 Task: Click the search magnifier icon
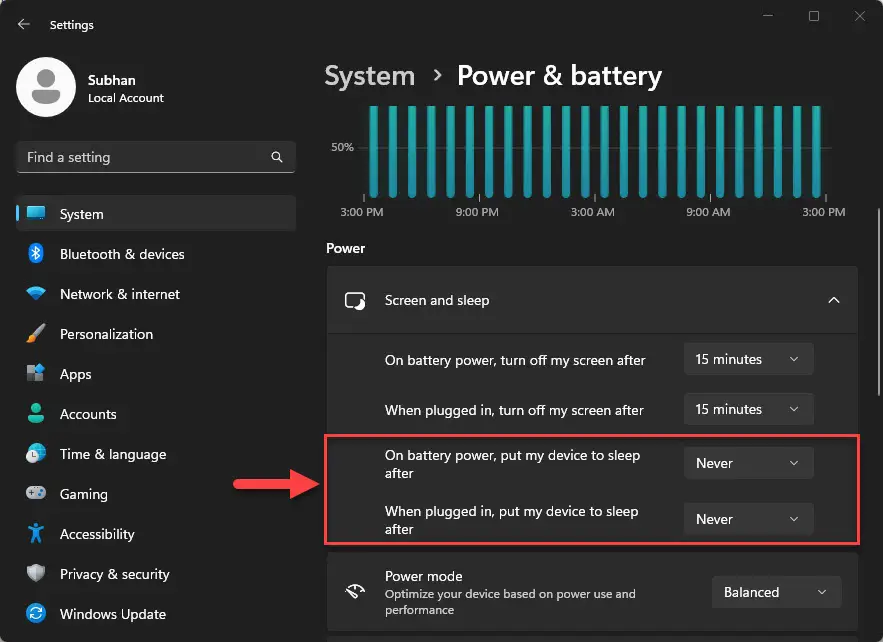277,157
